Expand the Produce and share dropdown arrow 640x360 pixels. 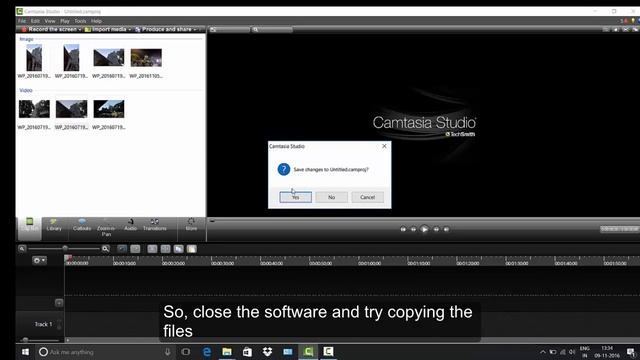[x=195, y=29]
